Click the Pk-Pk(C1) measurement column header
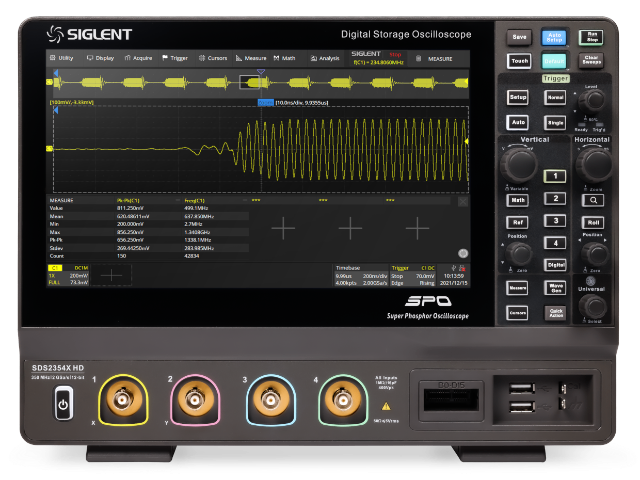 (x=128, y=200)
